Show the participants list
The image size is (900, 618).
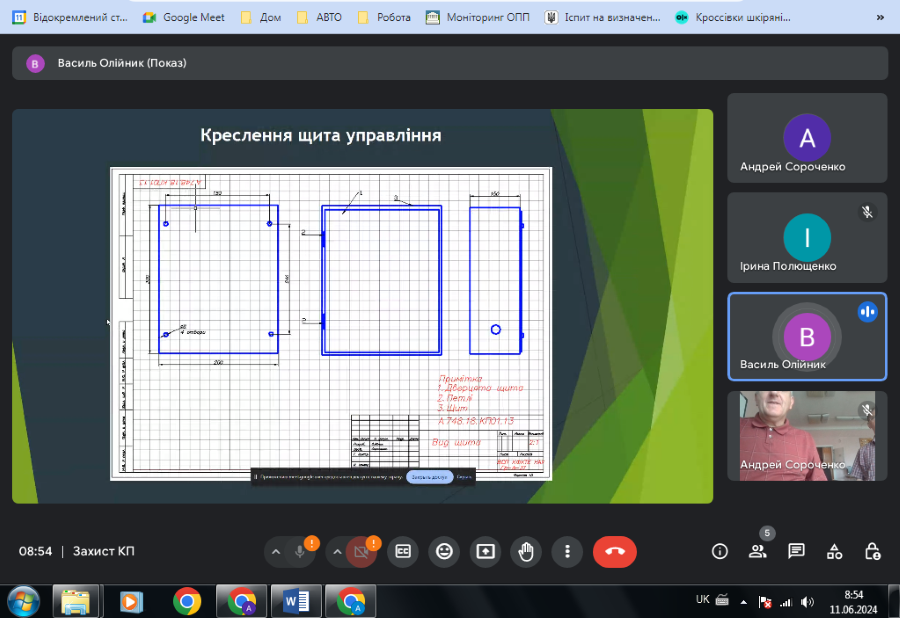(x=758, y=551)
